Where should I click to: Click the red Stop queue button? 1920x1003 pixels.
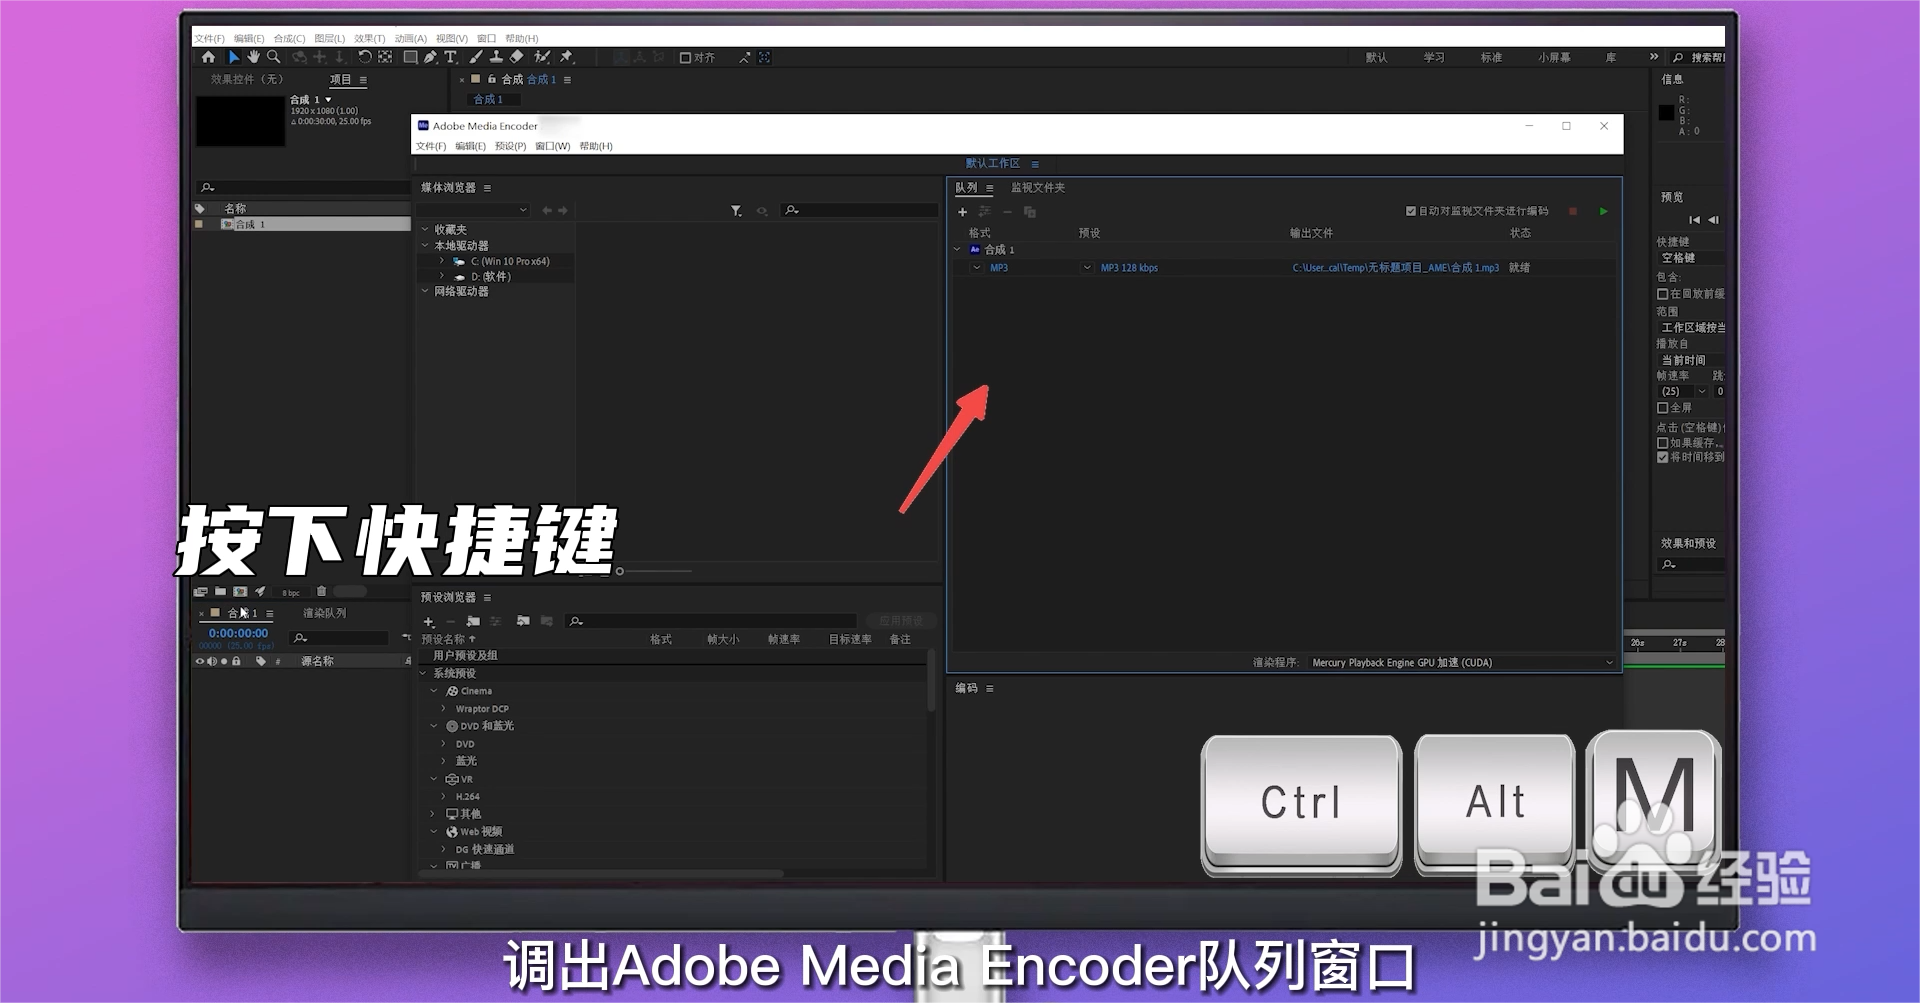(1573, 212)
